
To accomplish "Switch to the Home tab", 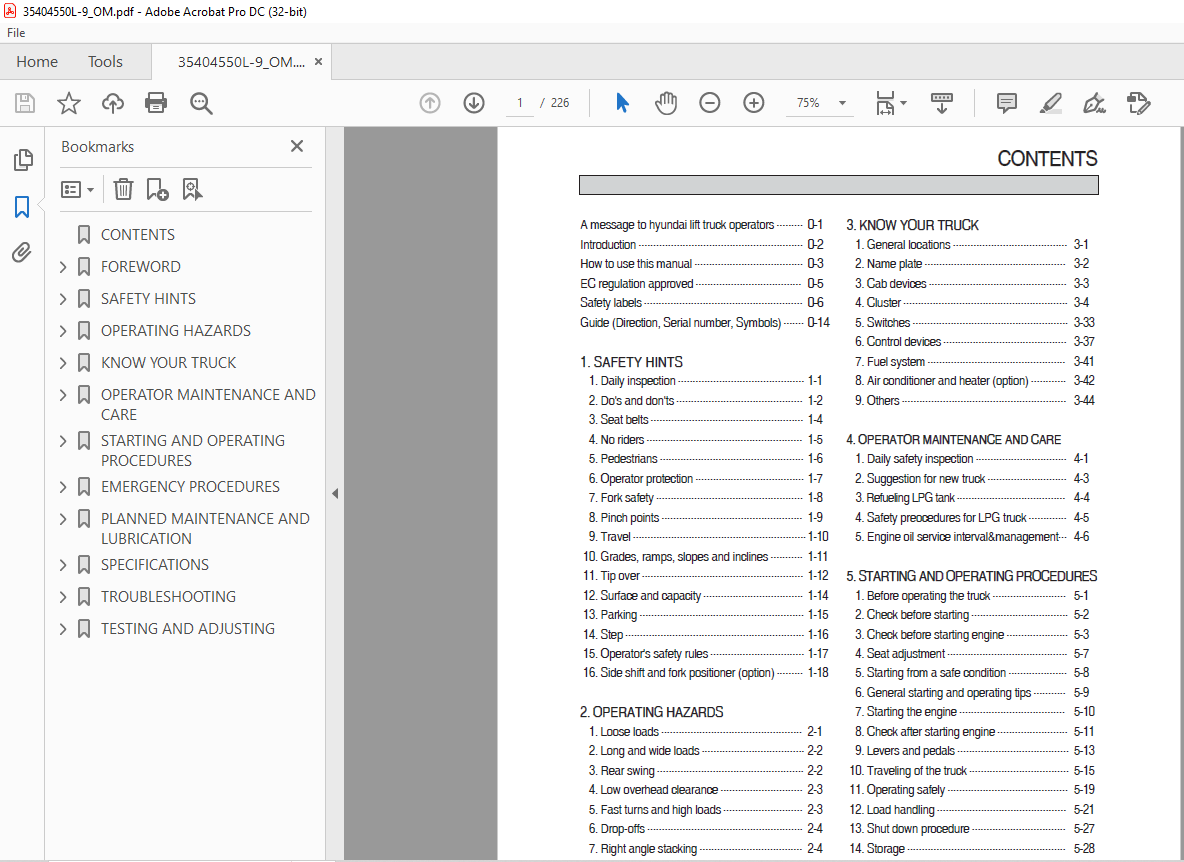I will (x=37, y=62).
